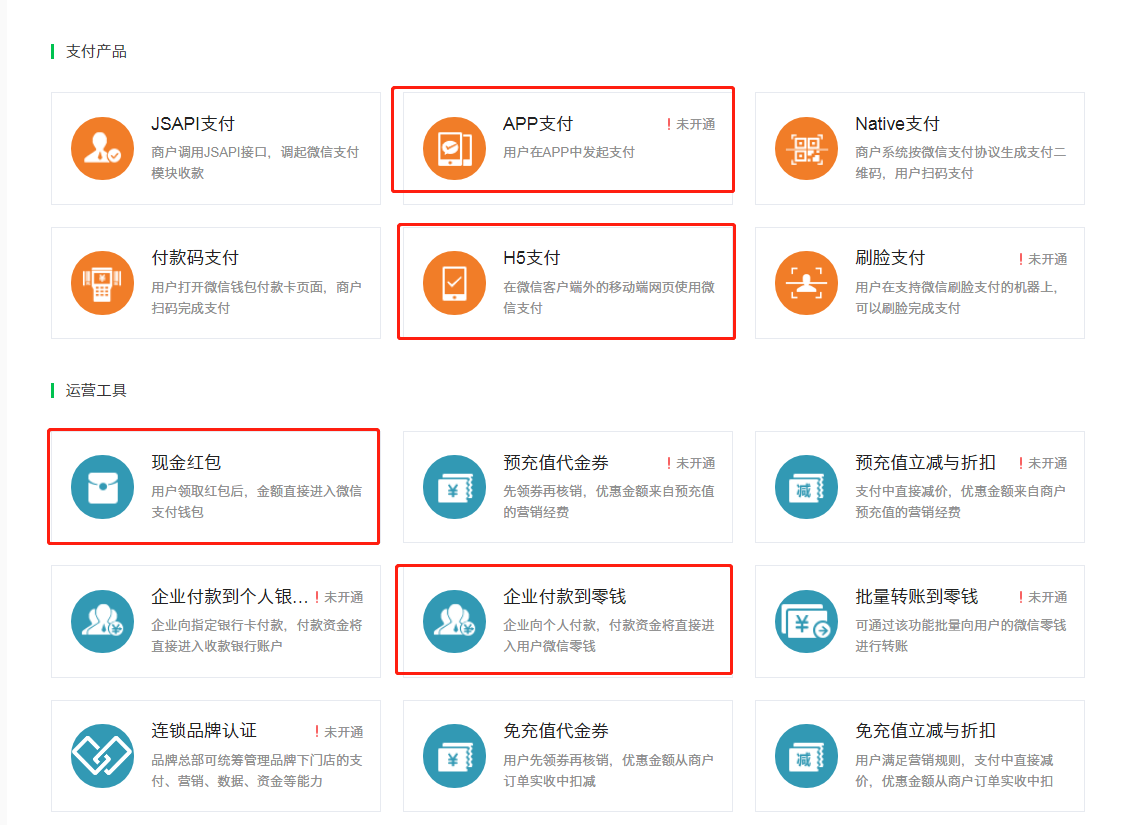Open the 付款码支付 product title
1122x825 pixels.
(195, 258)
